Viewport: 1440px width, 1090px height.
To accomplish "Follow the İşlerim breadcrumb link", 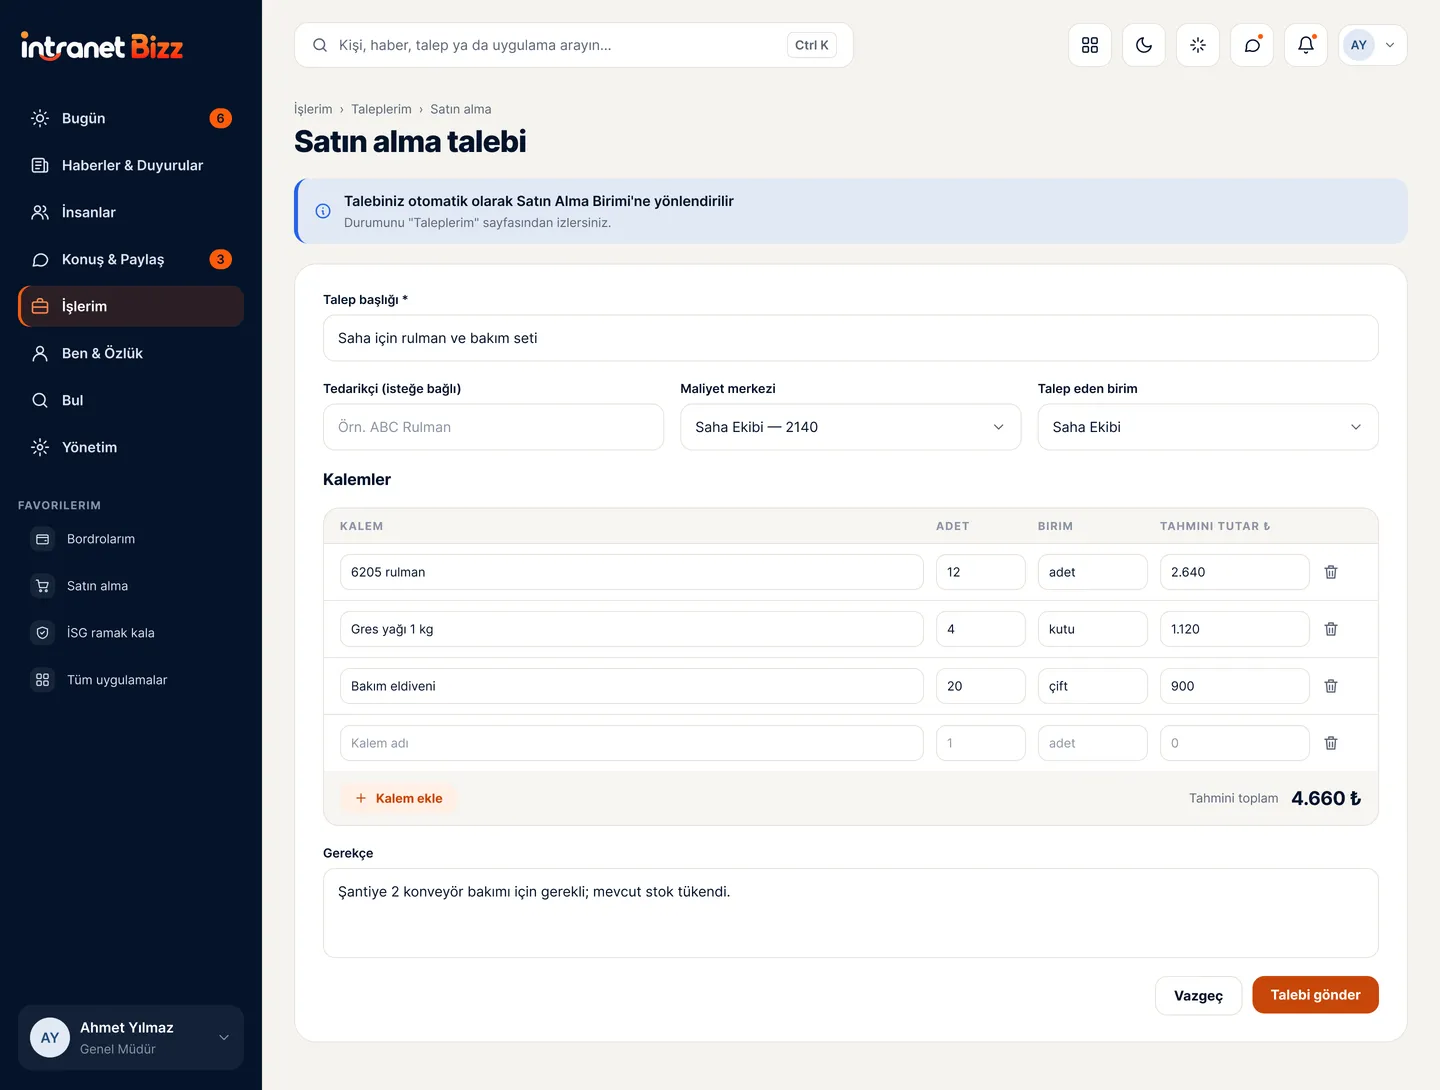I will [x=313, y=109].
